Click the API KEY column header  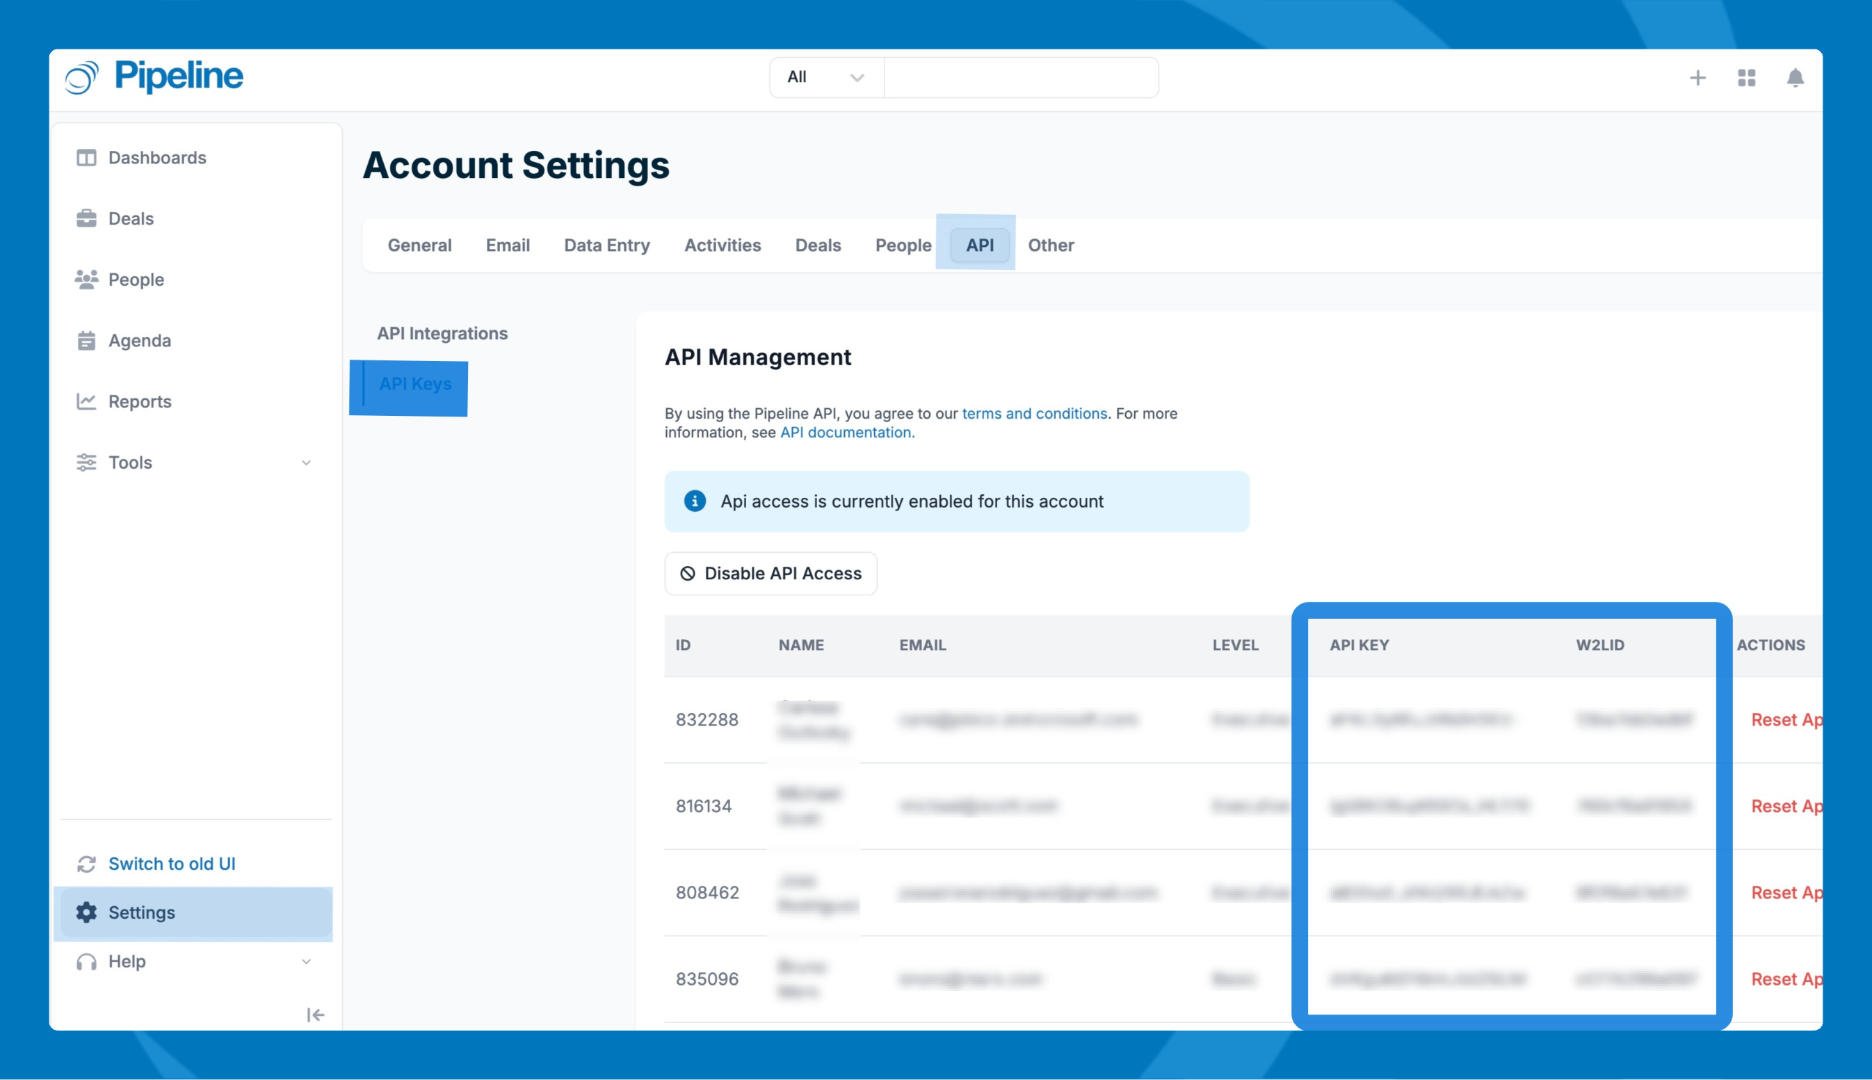[x=1359, y=645]
